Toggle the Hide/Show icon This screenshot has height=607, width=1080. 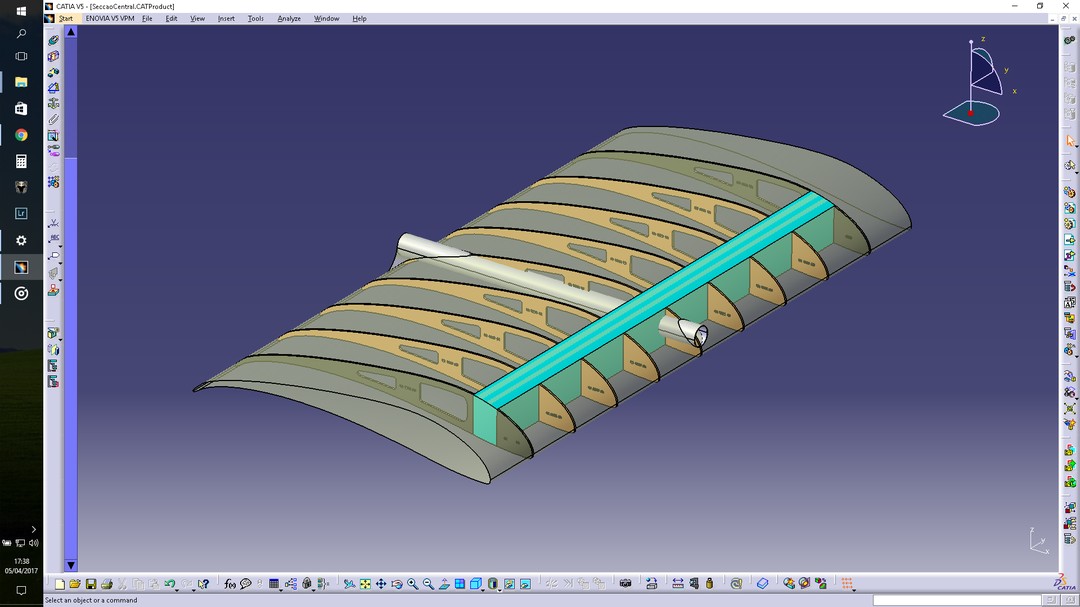(509, 584)
